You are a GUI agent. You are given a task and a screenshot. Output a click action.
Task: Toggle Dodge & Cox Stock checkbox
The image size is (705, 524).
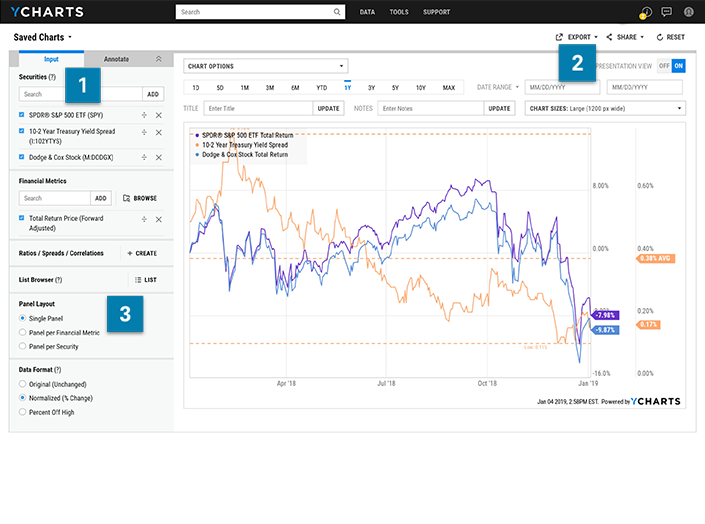(22, 157)
